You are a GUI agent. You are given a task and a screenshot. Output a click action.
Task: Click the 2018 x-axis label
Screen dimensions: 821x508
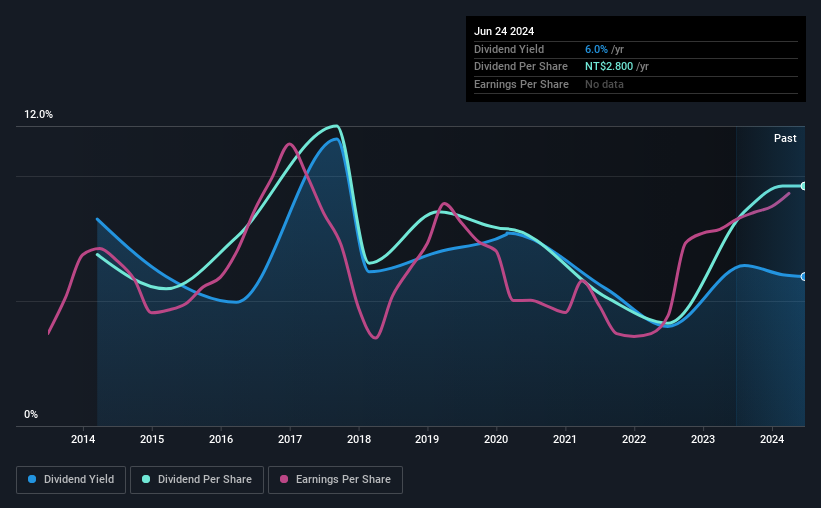click(x=359, y=439)
